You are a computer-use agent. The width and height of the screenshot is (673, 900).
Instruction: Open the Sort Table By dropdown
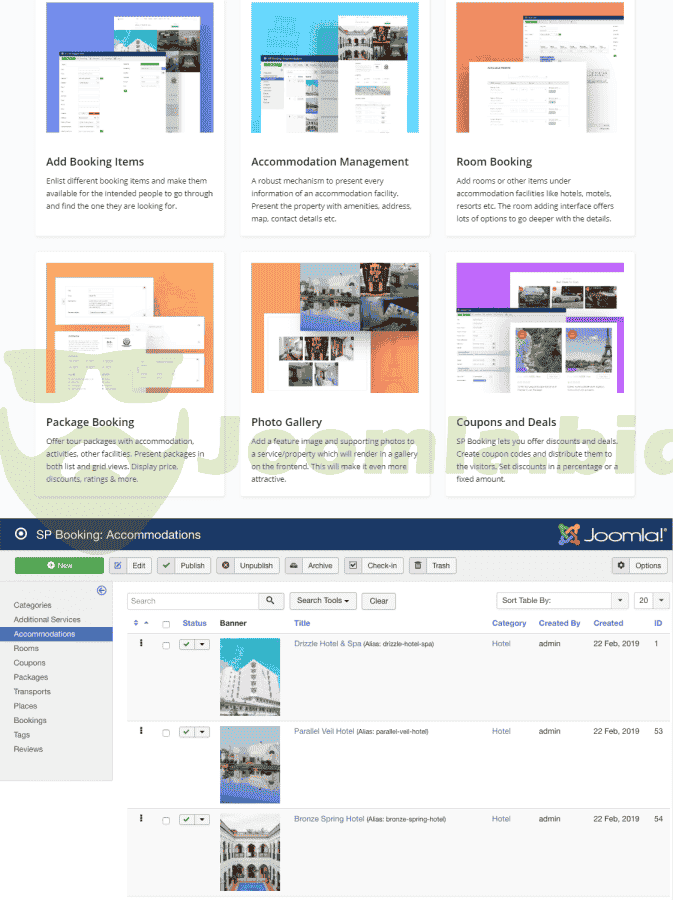coord(562,600)
